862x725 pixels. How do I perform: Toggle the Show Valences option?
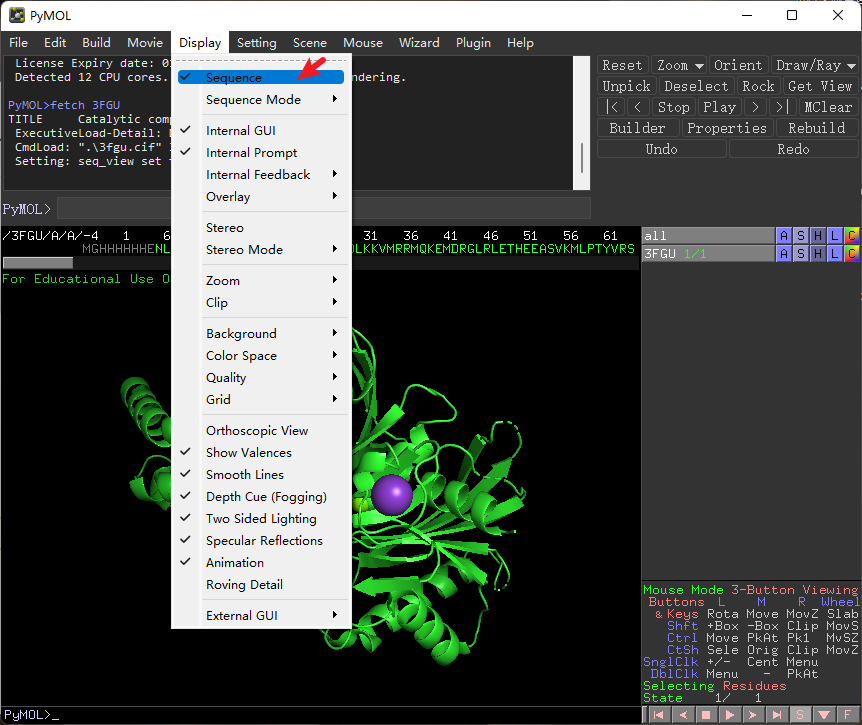pos(249,453)
